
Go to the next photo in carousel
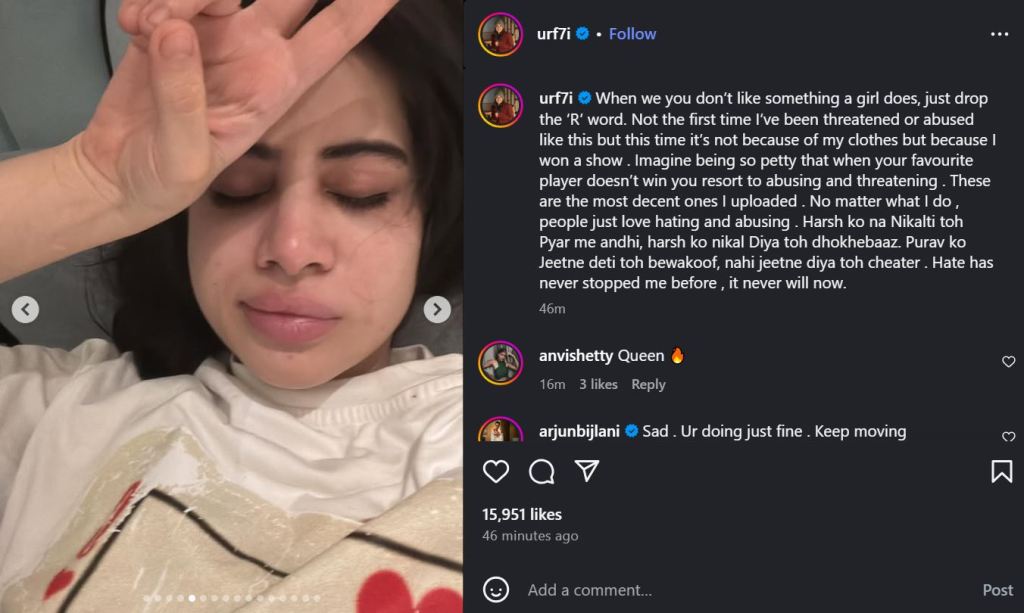pos(437,310)
